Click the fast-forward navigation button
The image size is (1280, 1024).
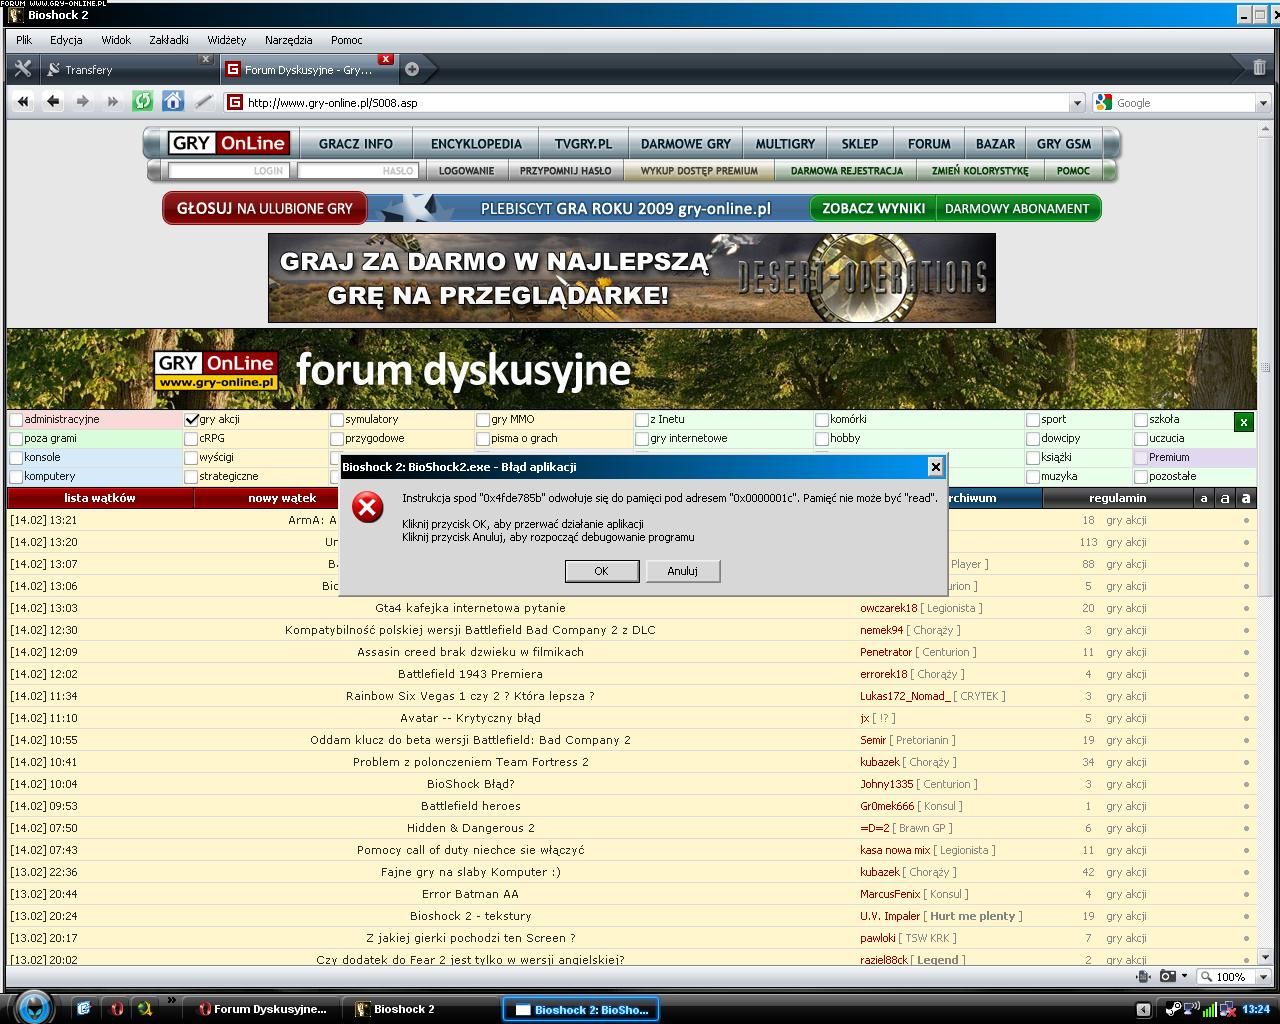[113, 102]
